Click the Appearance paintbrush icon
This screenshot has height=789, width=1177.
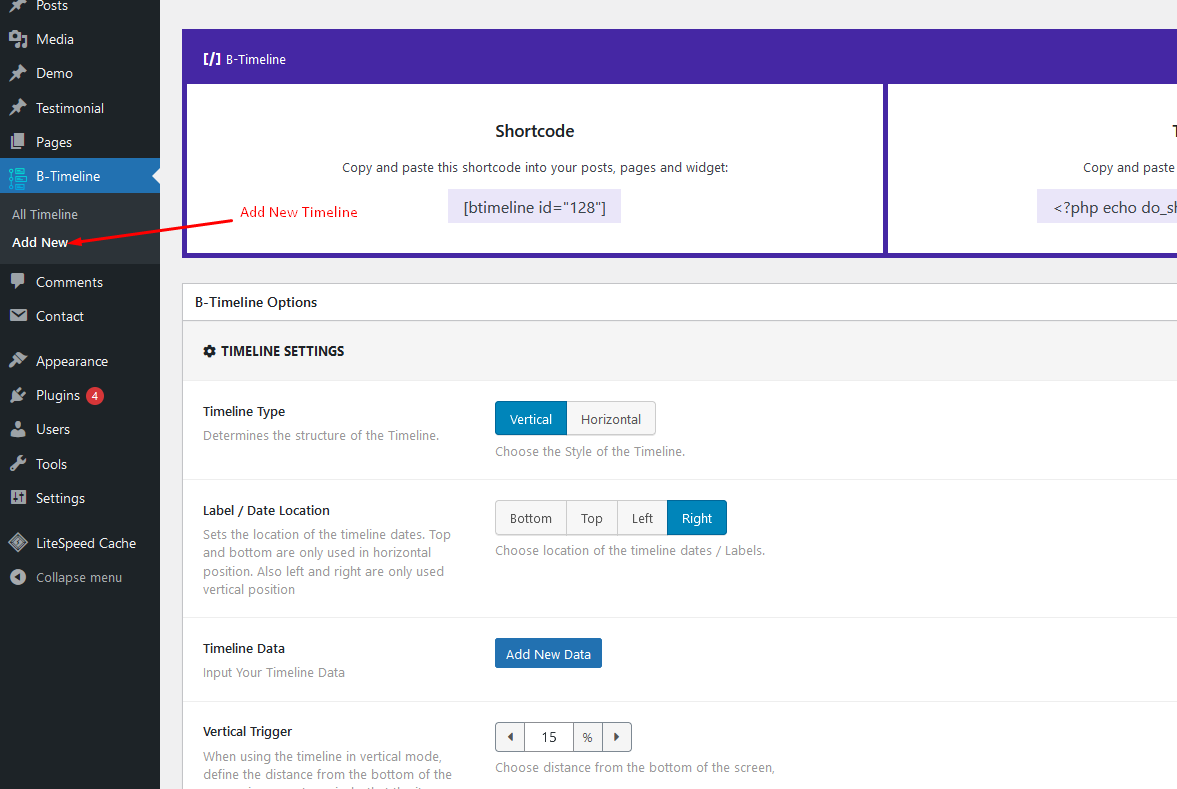click(18, 360)
